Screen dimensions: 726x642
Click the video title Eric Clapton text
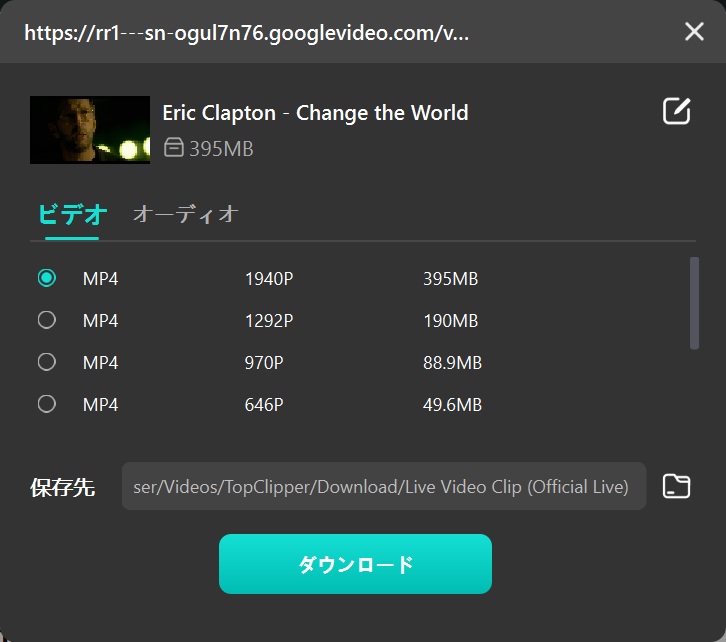pos(315,112)
